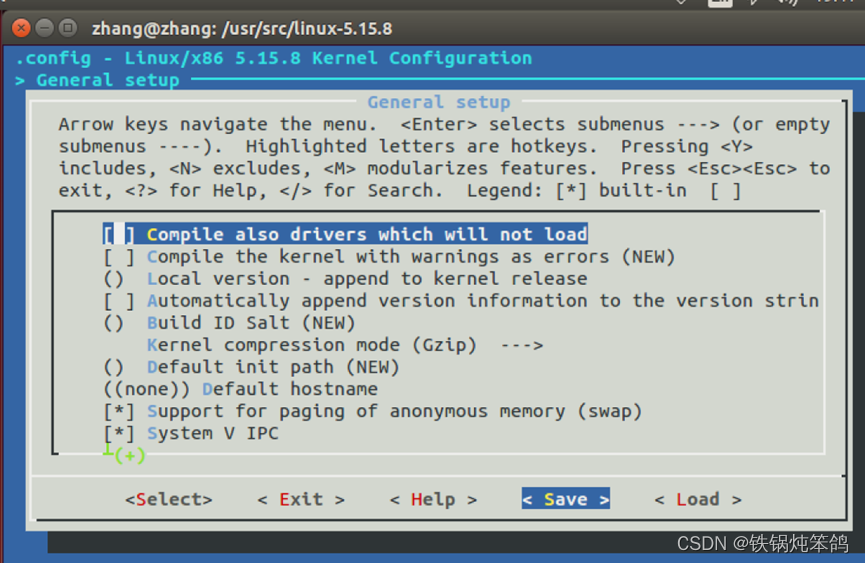Toggle 'Compile the kernel with warnings as errors' checkbox
The image size is (865, 563).
119,257
